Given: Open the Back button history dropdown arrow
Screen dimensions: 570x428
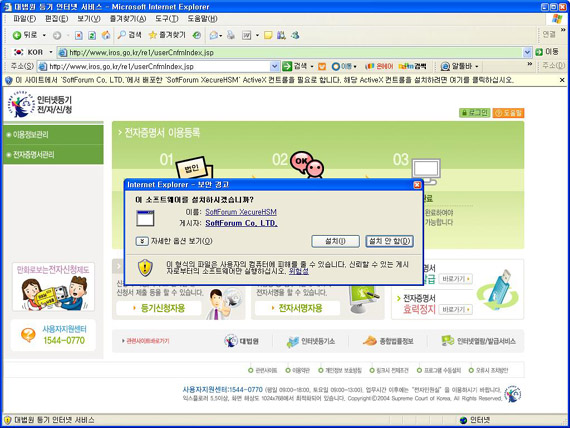Looking at the screenshot, I should pyautogui.click(x=44, y=35).
